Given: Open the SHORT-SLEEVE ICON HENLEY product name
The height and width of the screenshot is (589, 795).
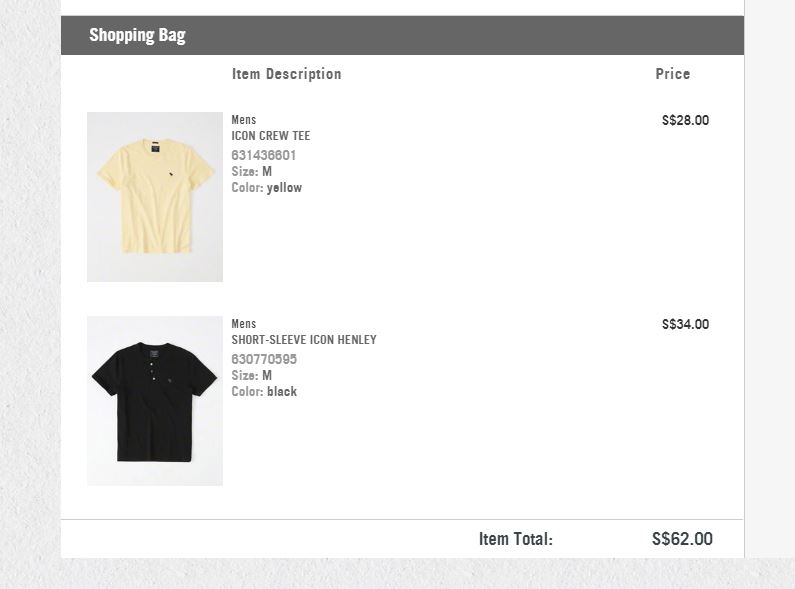Looking at the screenshot, I should click(x=304, y=340).
